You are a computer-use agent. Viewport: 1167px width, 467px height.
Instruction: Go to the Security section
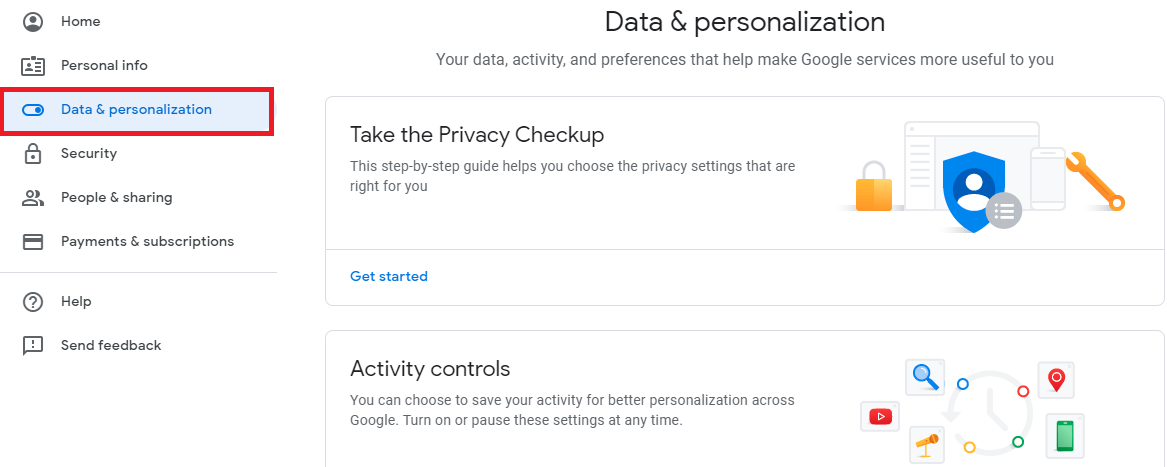(x=89, y=153)
